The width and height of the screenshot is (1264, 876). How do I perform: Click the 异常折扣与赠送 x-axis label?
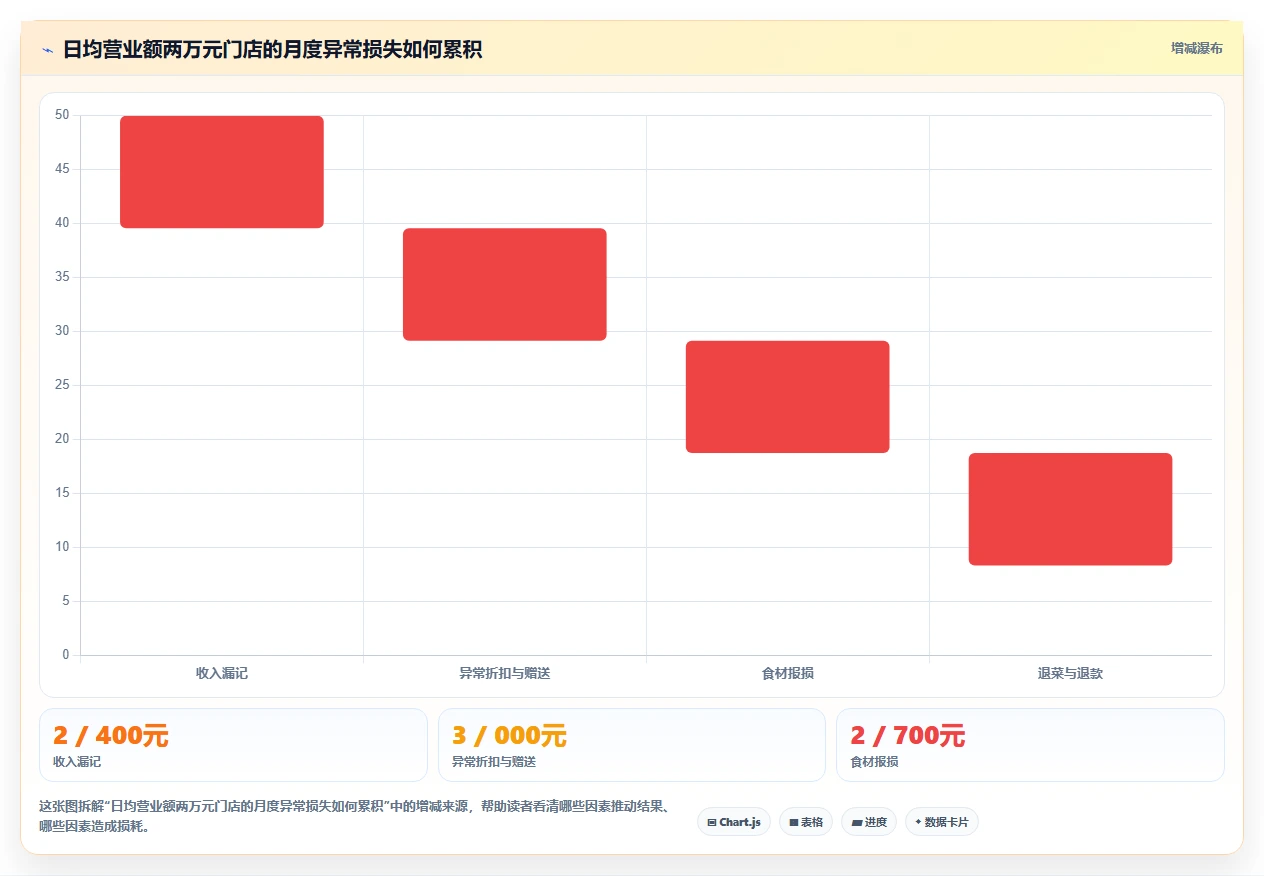(x=505, y=674)
